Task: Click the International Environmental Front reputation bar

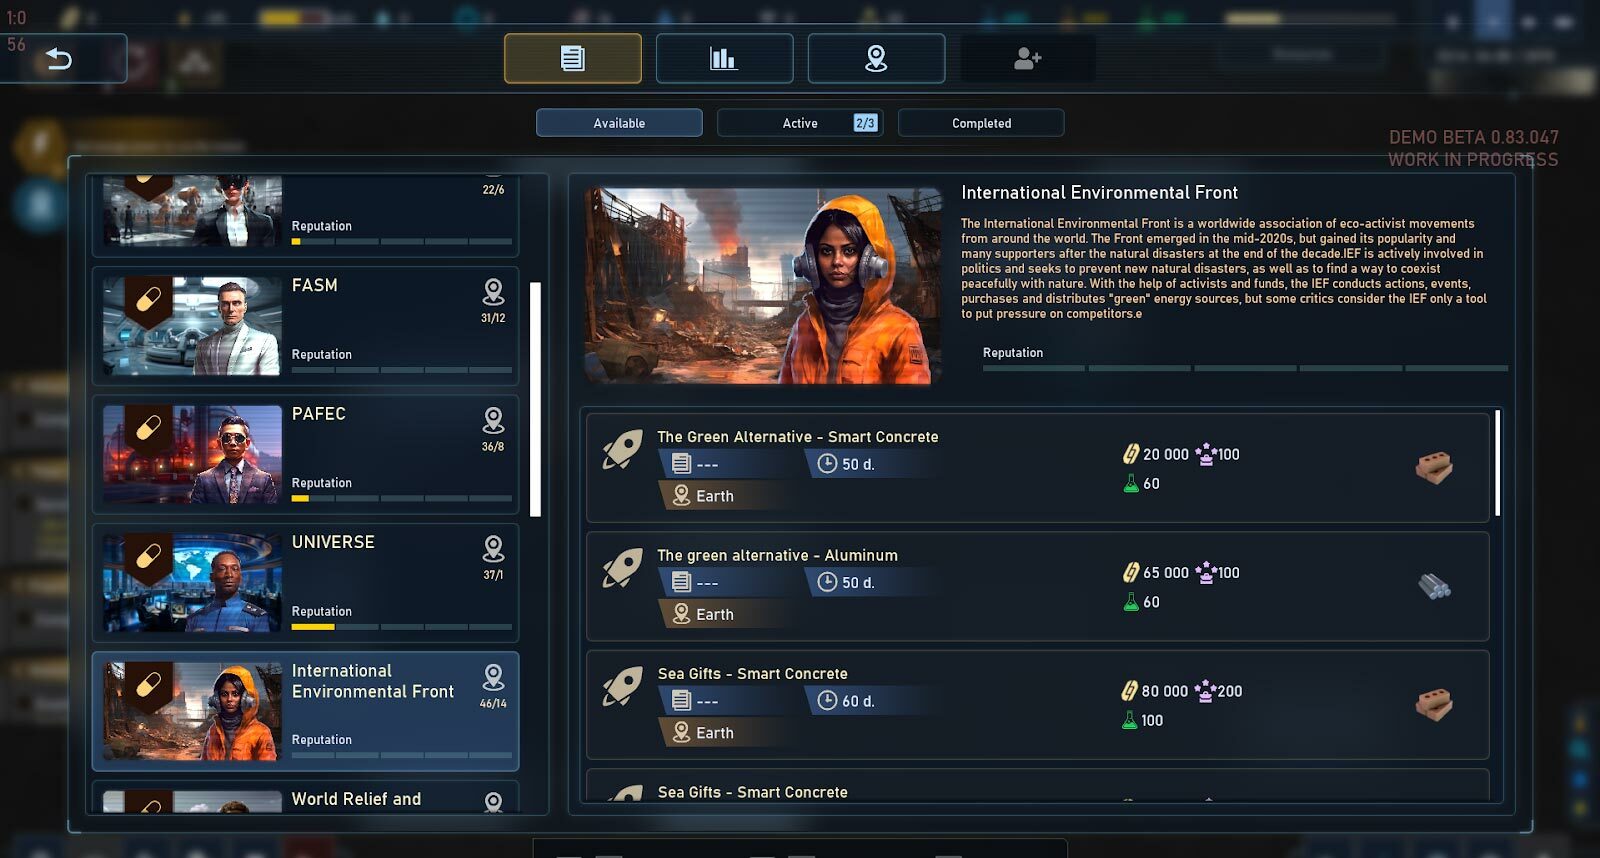Action: coord(1244,368)
